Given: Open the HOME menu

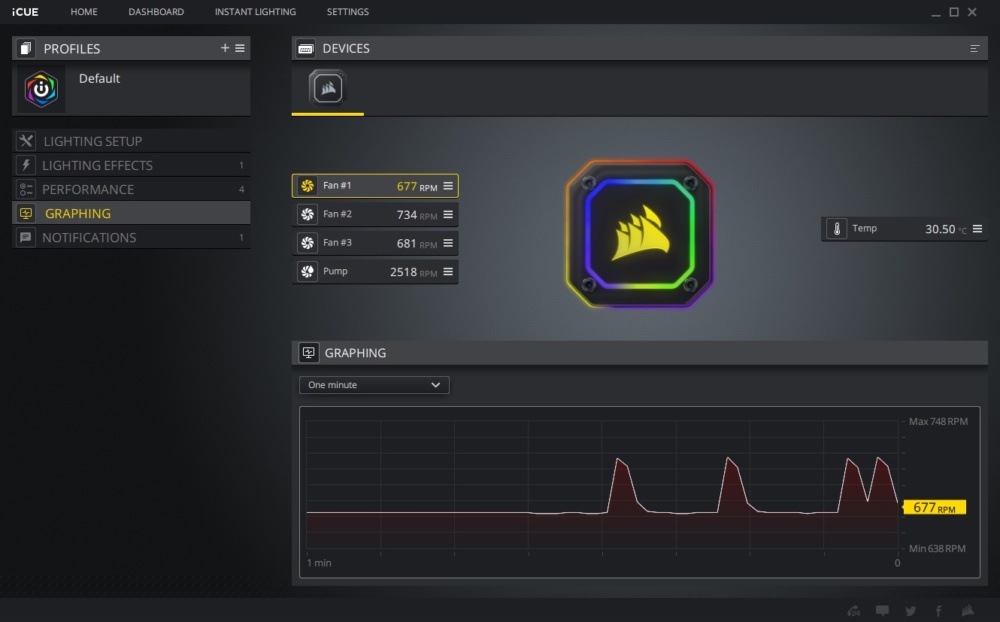Looking at the screenshot, I should point(84,11).
